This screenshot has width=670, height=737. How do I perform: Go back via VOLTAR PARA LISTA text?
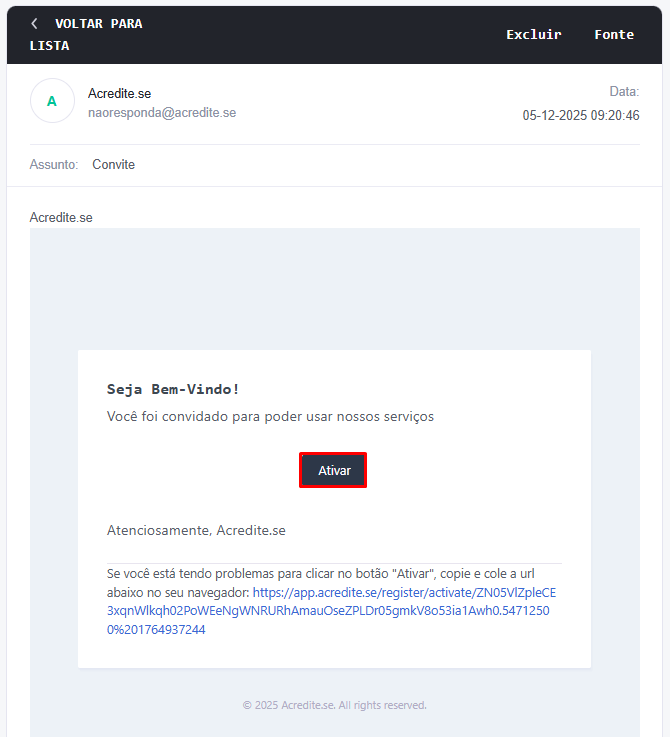(x=97, y=24)
